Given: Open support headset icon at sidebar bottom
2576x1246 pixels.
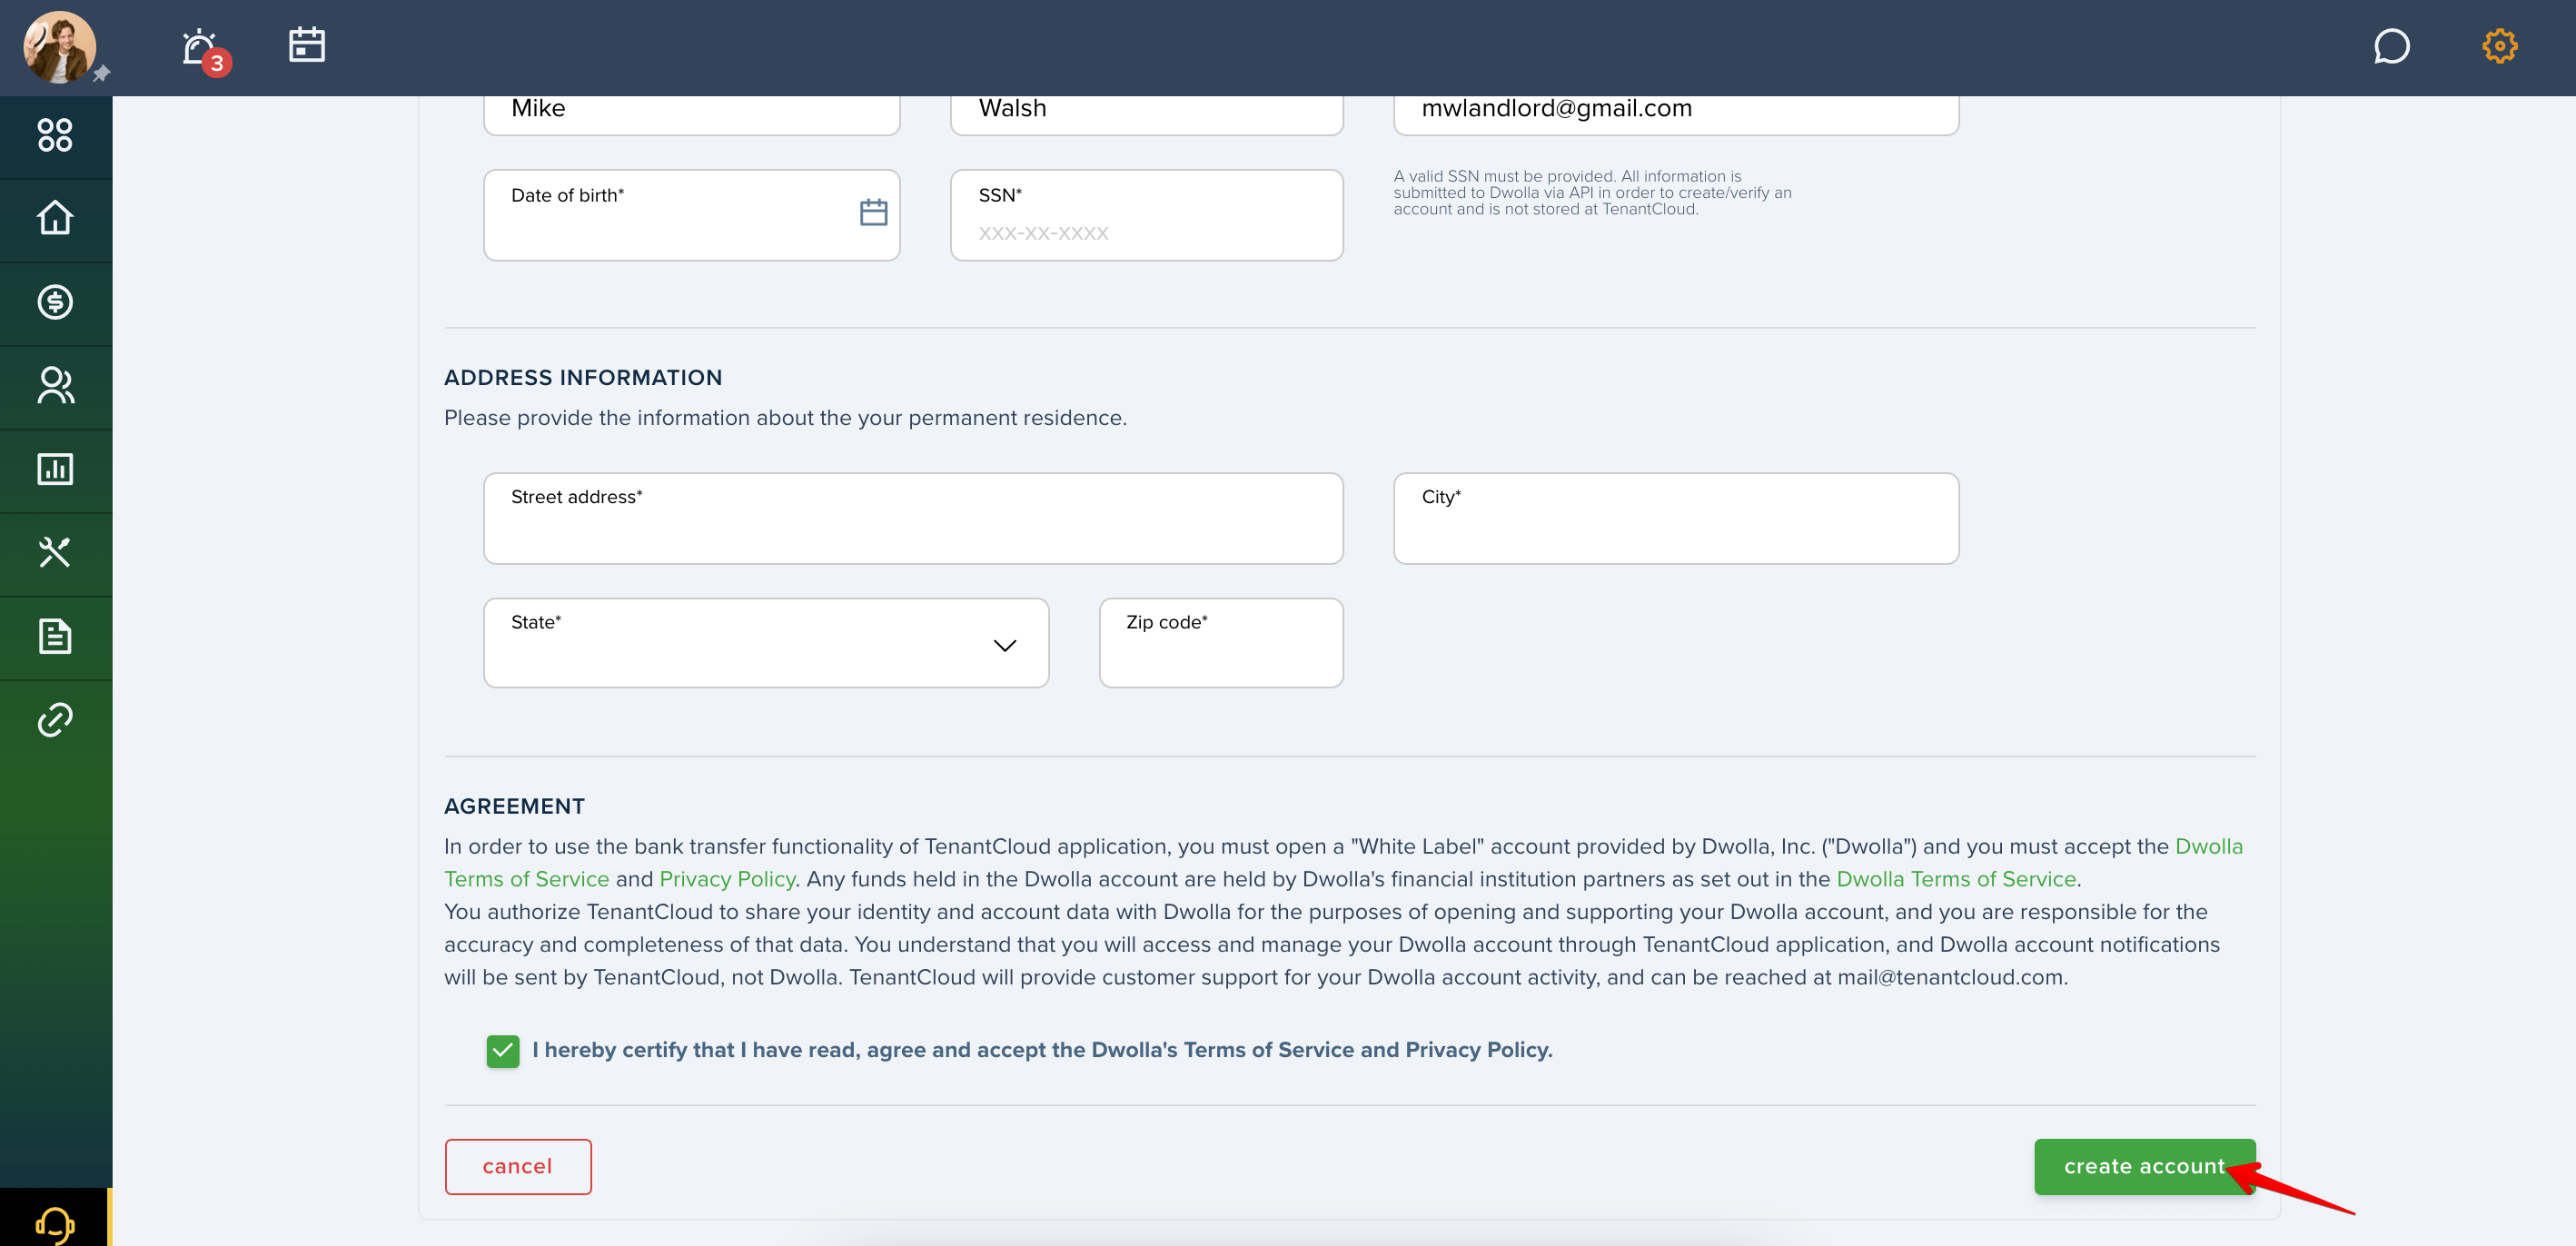Looking at the screenshot, I should click(55, 1223).
